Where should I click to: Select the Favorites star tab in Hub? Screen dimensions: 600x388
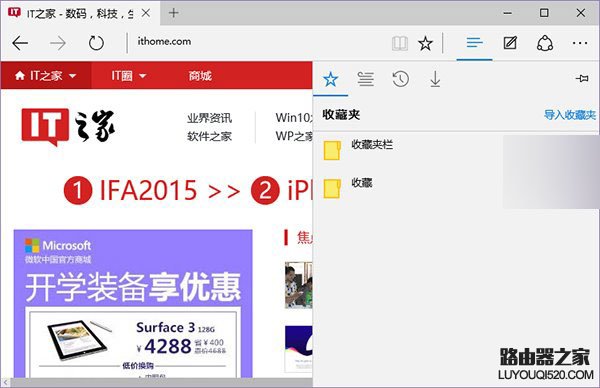pos(331,79)
